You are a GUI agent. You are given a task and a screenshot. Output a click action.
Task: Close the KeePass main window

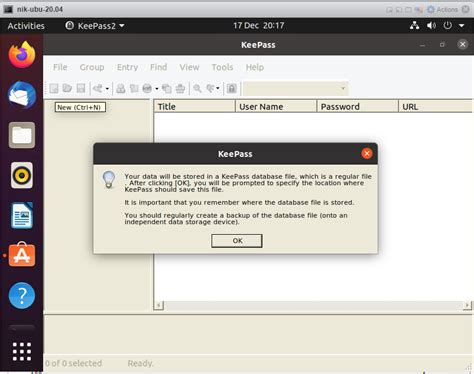click(x=462, y=44)
